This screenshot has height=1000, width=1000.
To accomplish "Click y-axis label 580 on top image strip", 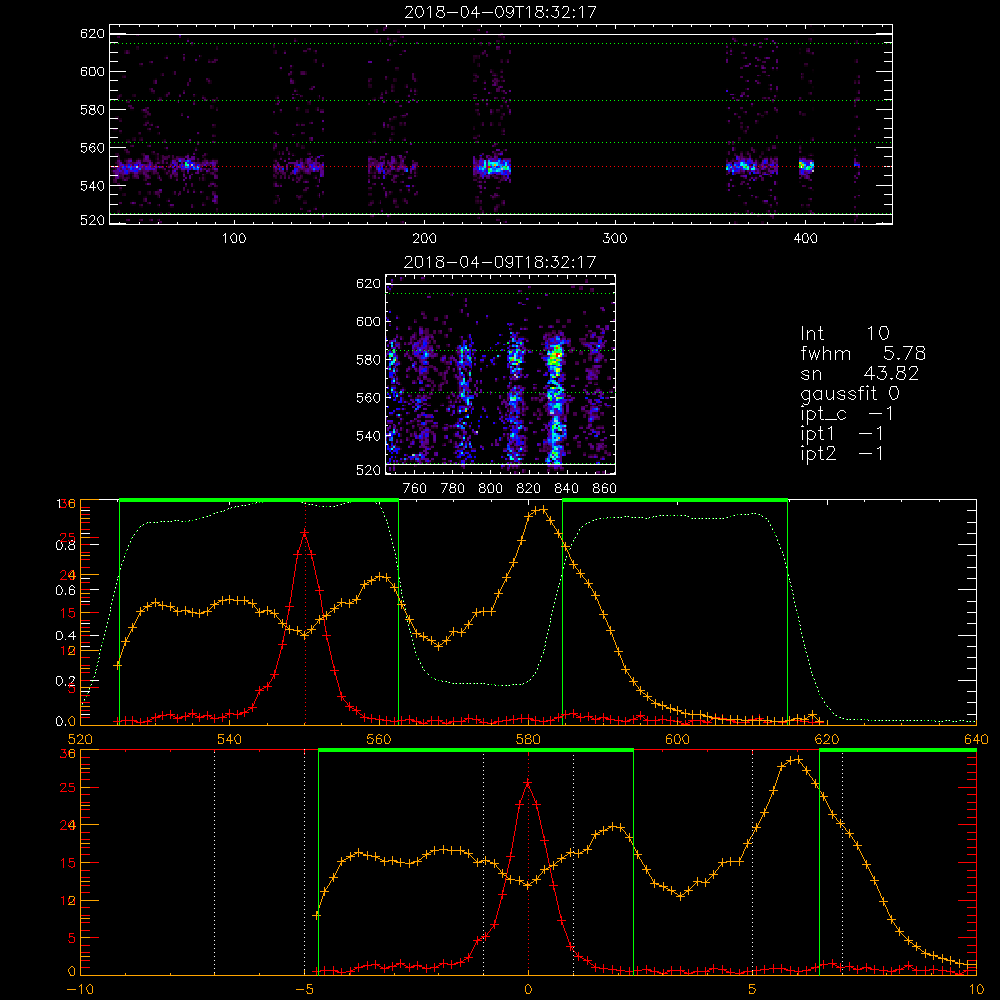I will click(92, 110).
